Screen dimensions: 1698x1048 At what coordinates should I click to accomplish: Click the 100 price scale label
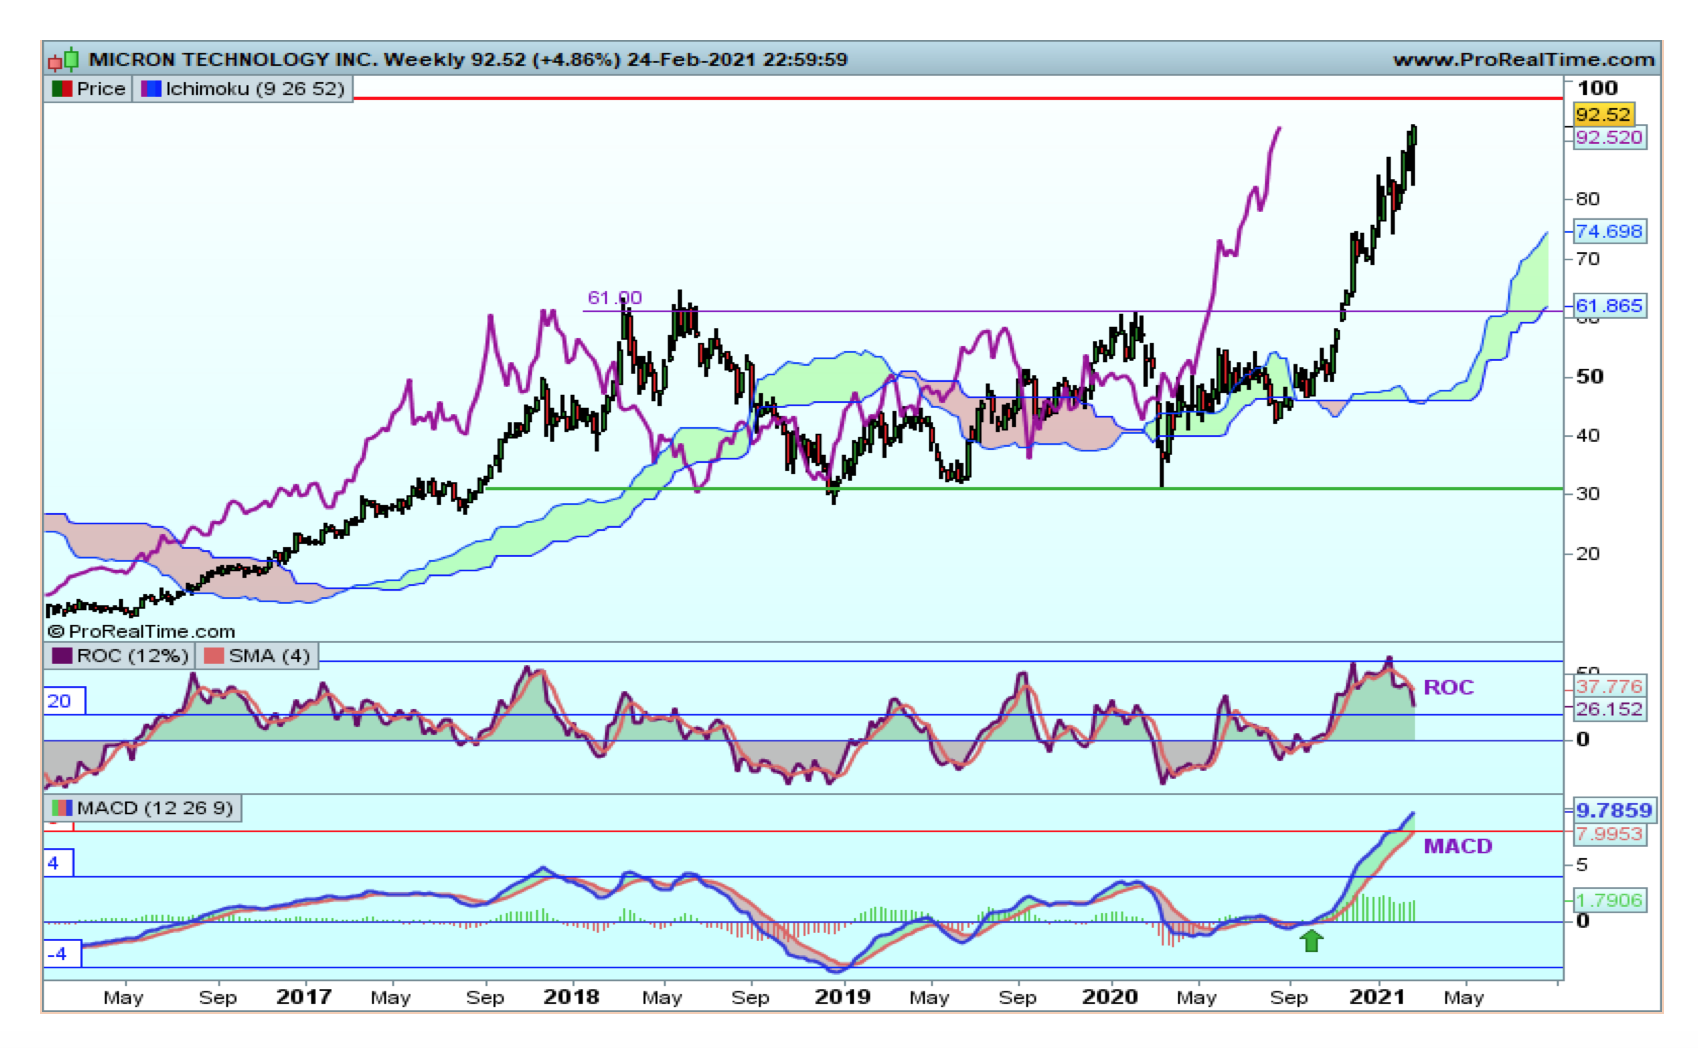pyautogui.click(x=1598, y=88)
